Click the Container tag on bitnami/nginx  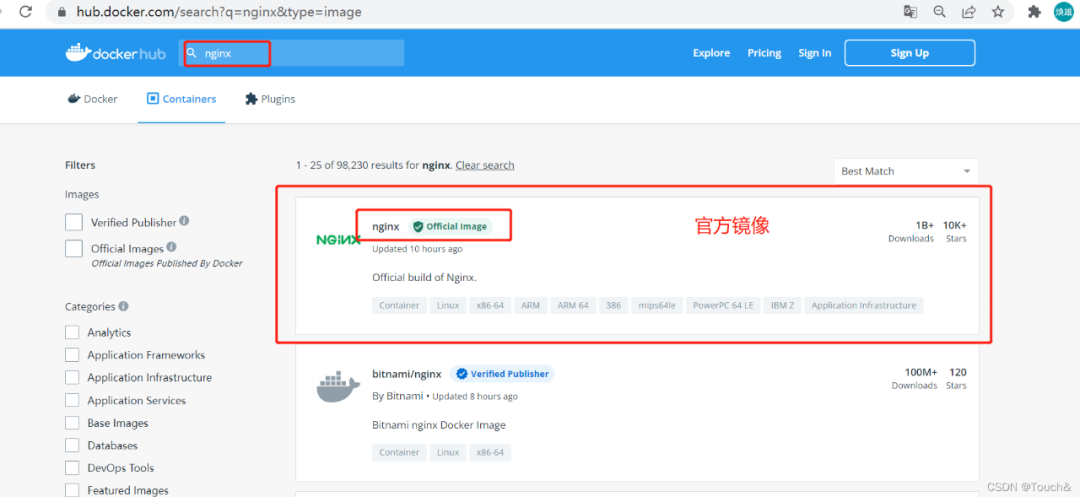coord(399,452)
